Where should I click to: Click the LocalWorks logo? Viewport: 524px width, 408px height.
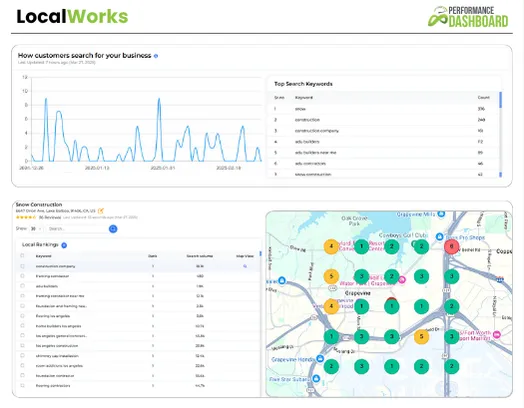point(72,16)
